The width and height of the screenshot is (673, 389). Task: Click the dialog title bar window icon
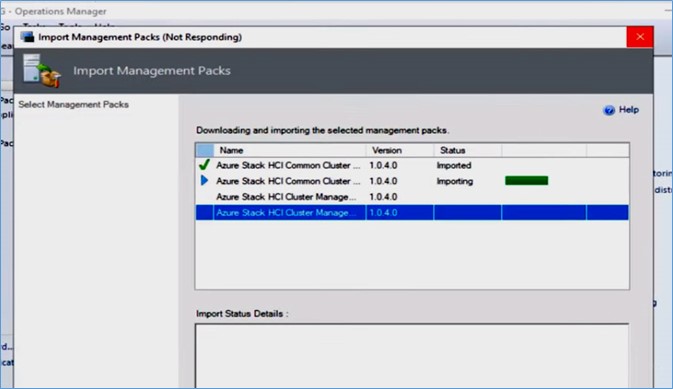[27, 37]
